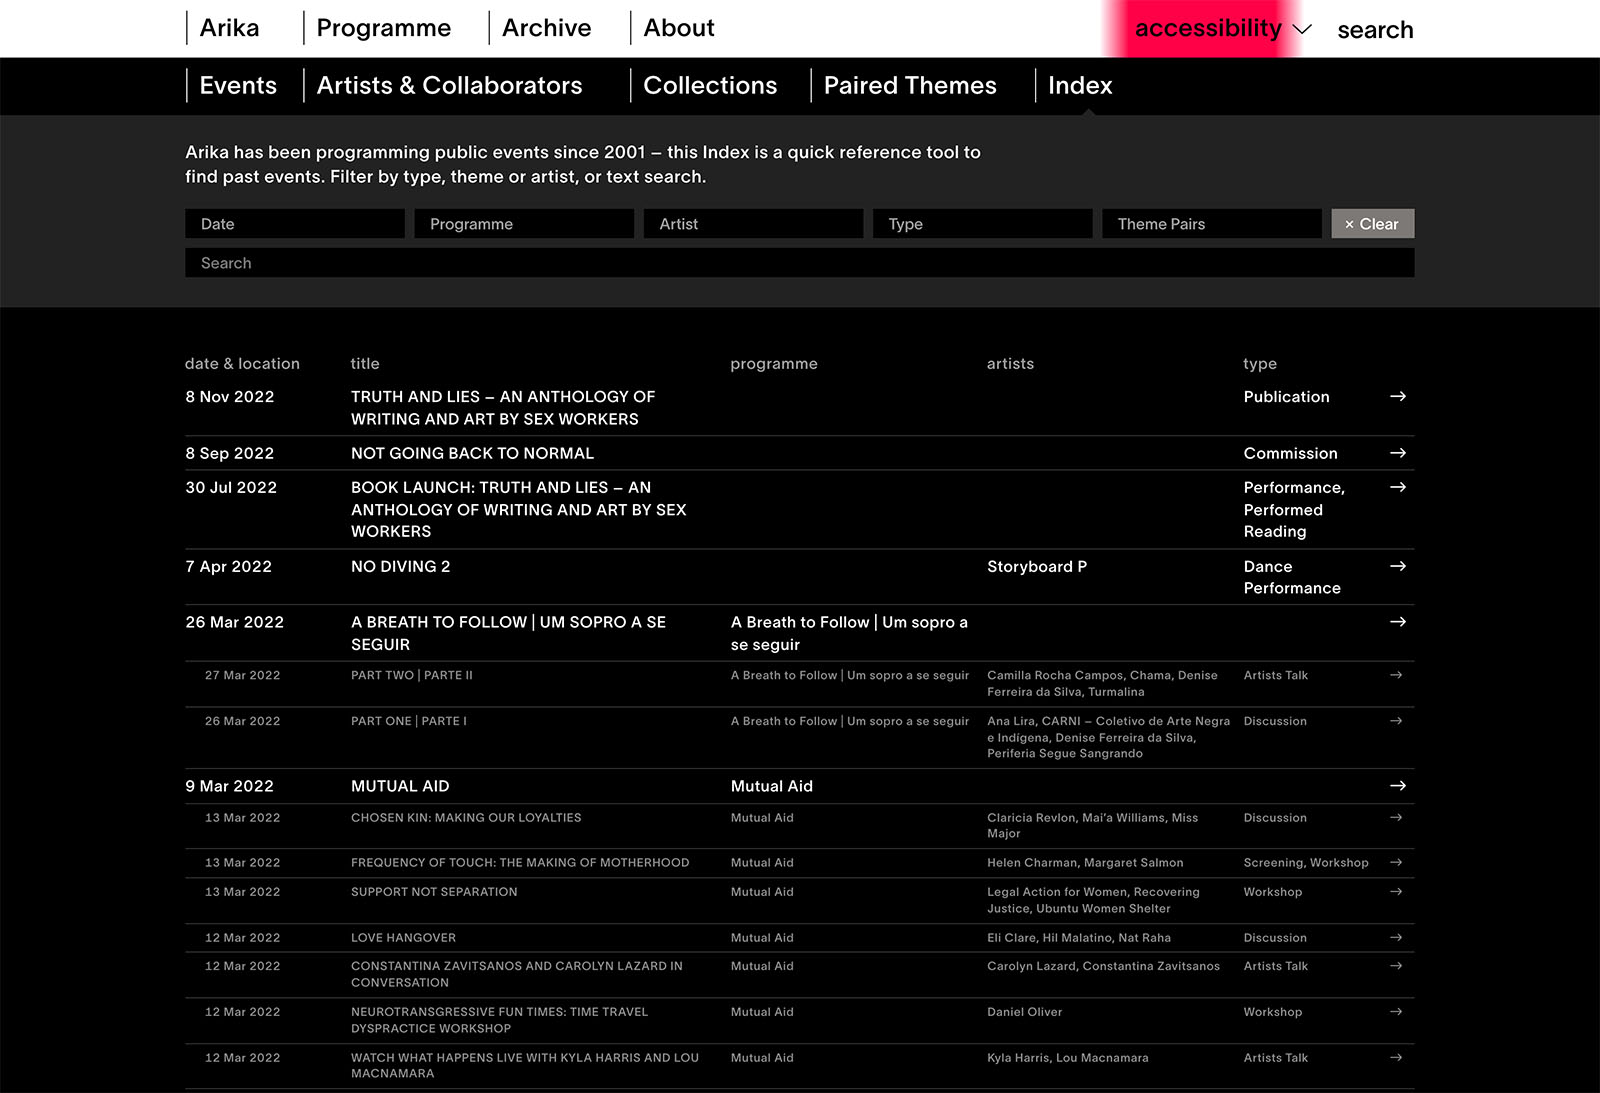Open Truth and Lies anthology title
This screenshot has height=1093, width=1600.
(503, 408)
